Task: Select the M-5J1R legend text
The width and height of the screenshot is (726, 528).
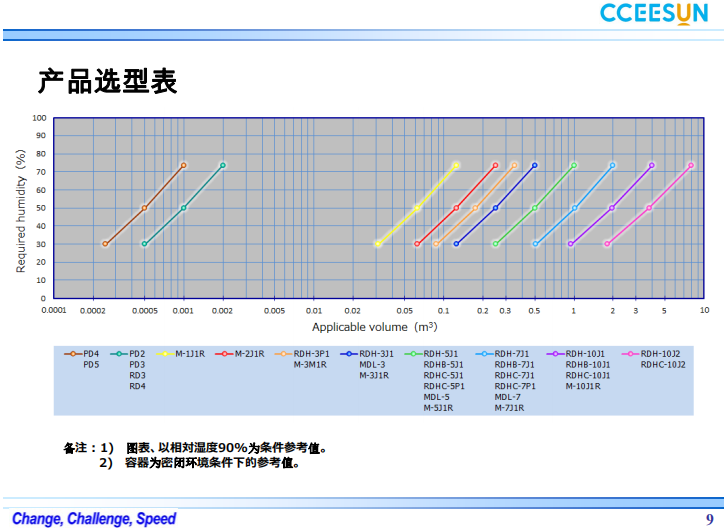Action: click(x=438, y=408)
